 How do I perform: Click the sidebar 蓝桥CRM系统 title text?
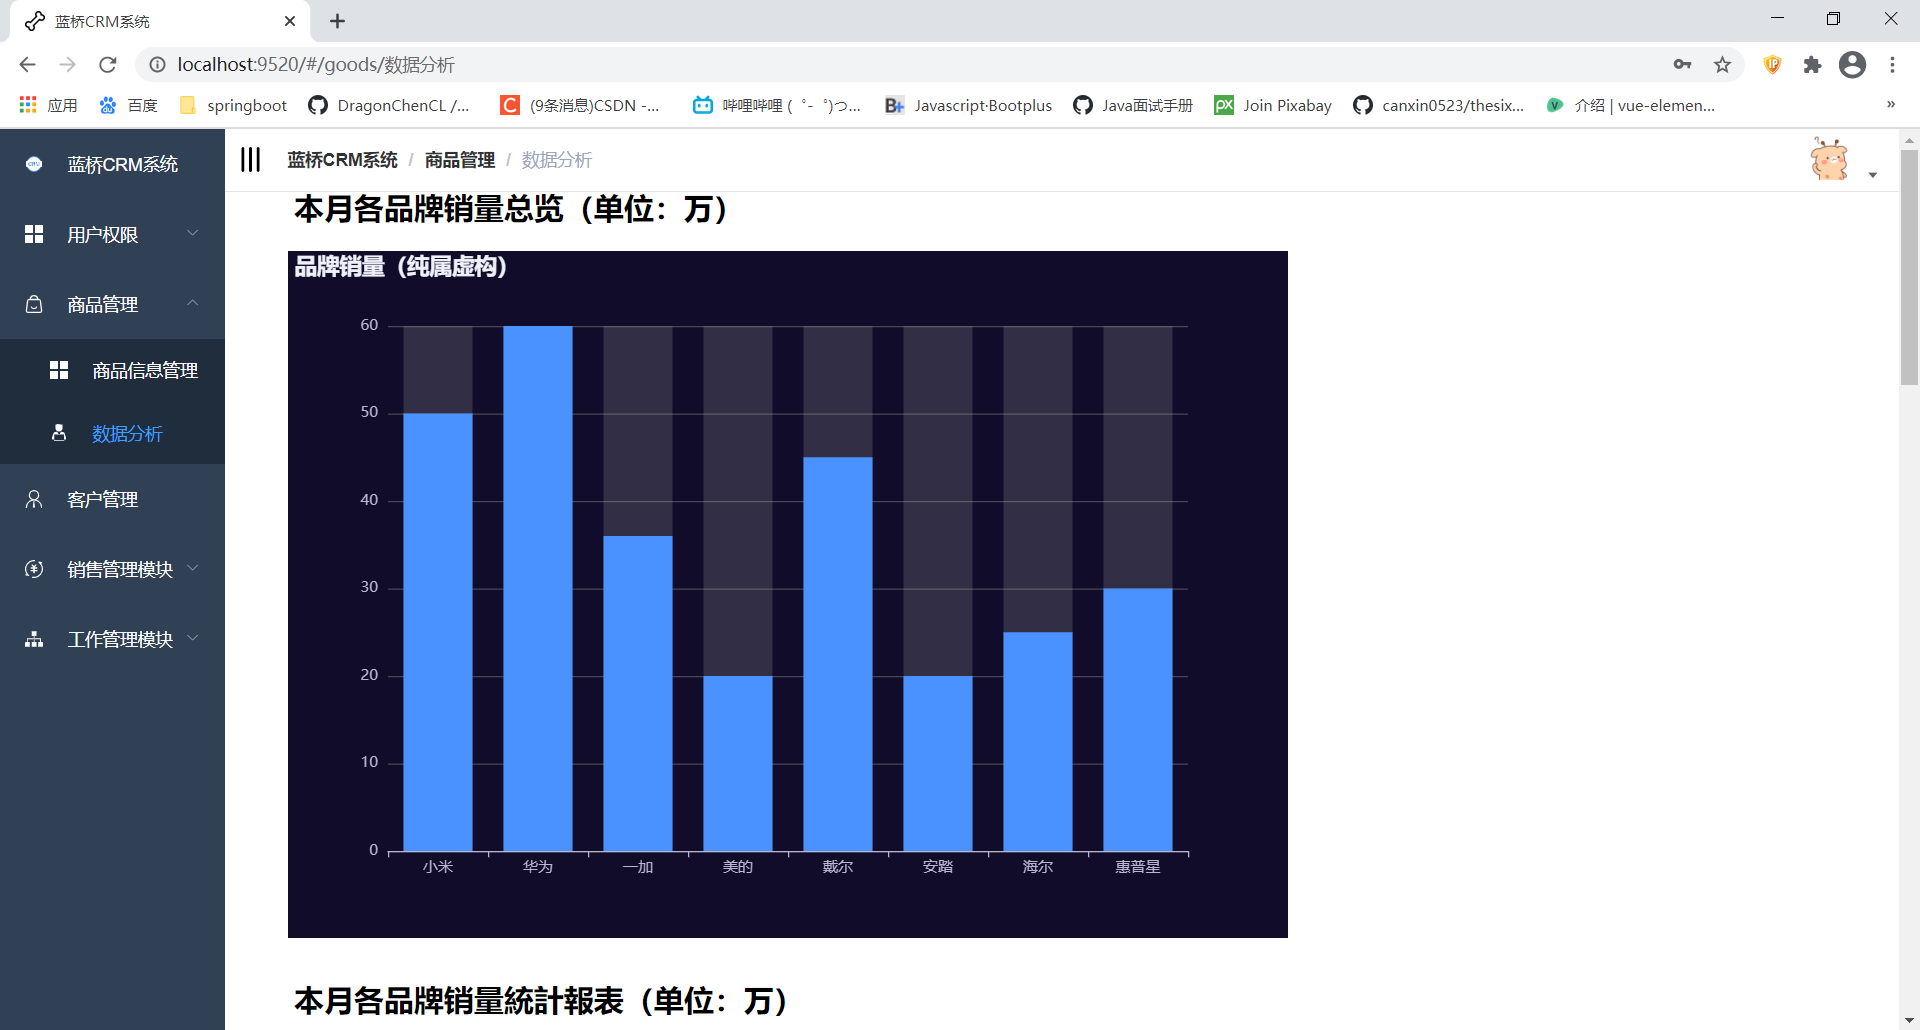[x=123, y=164]
